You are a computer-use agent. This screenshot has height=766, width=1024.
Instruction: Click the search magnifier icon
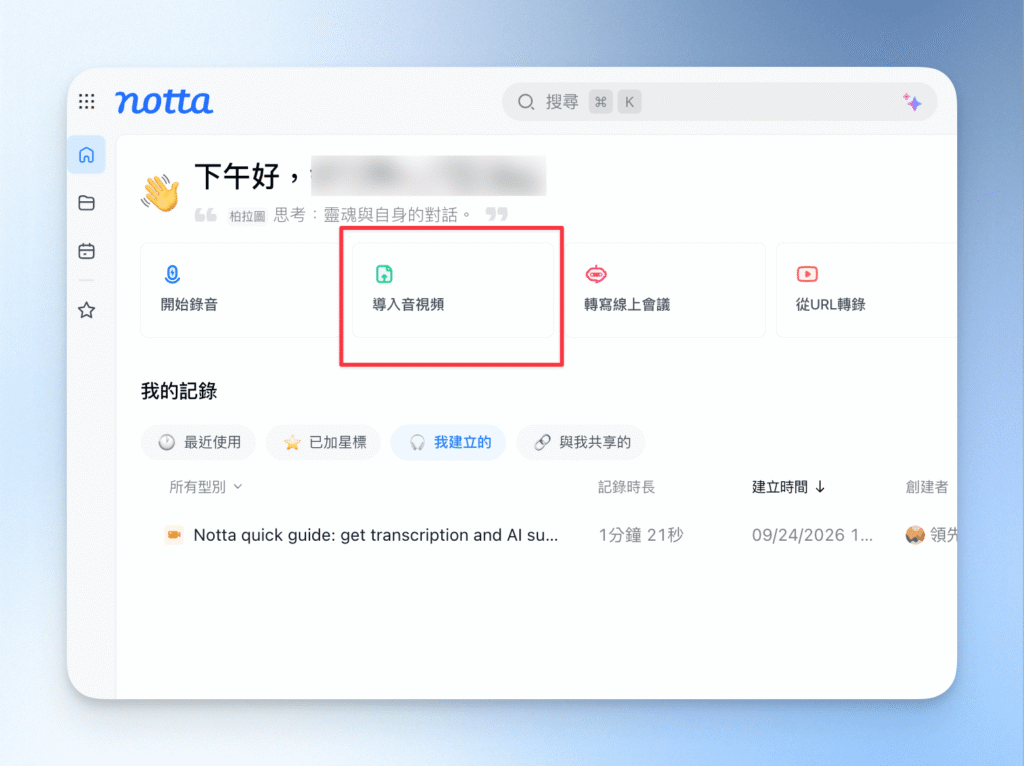tap(526, 102)
